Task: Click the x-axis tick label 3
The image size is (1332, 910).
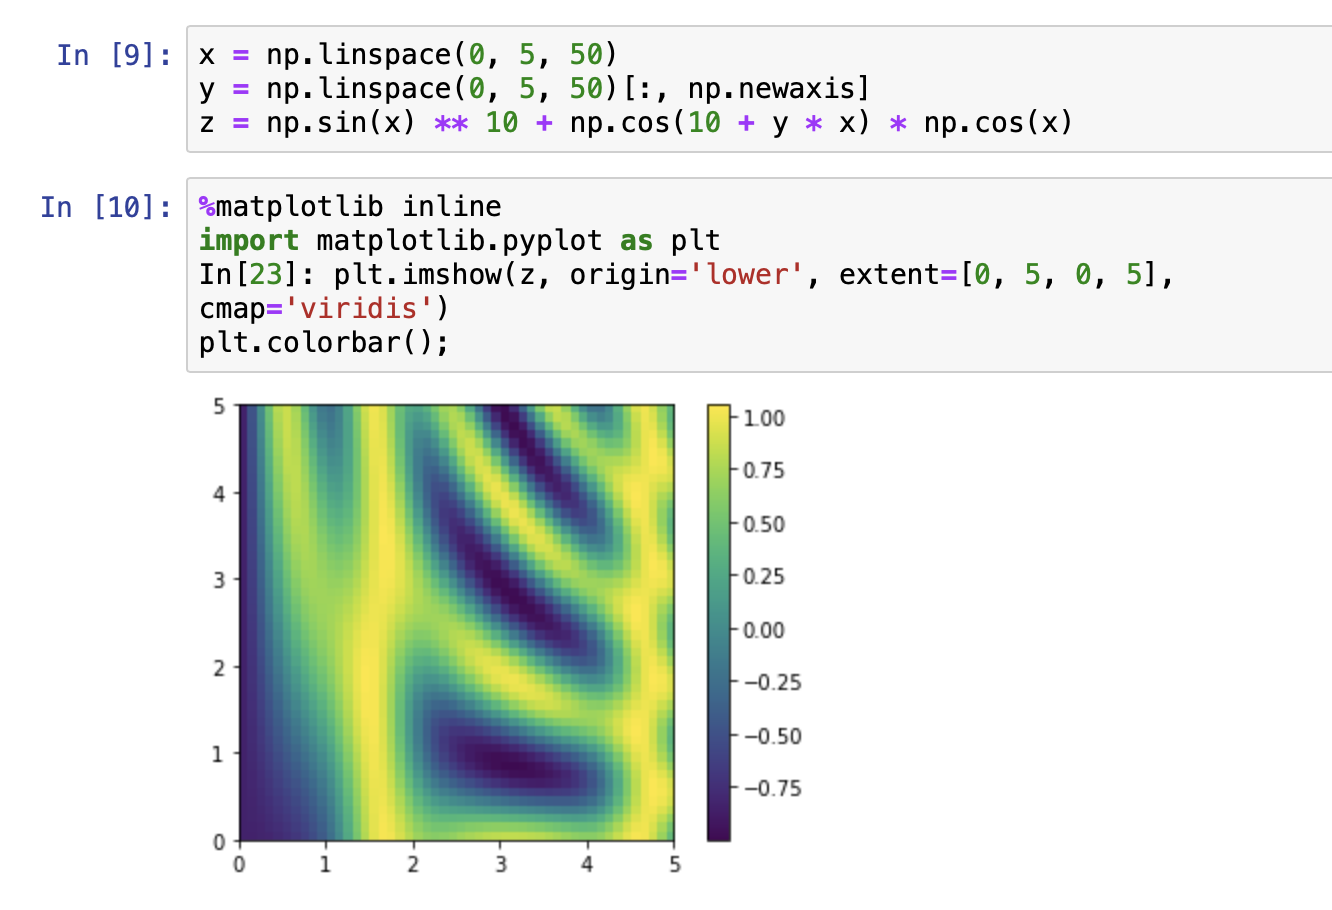Action: 500,864
